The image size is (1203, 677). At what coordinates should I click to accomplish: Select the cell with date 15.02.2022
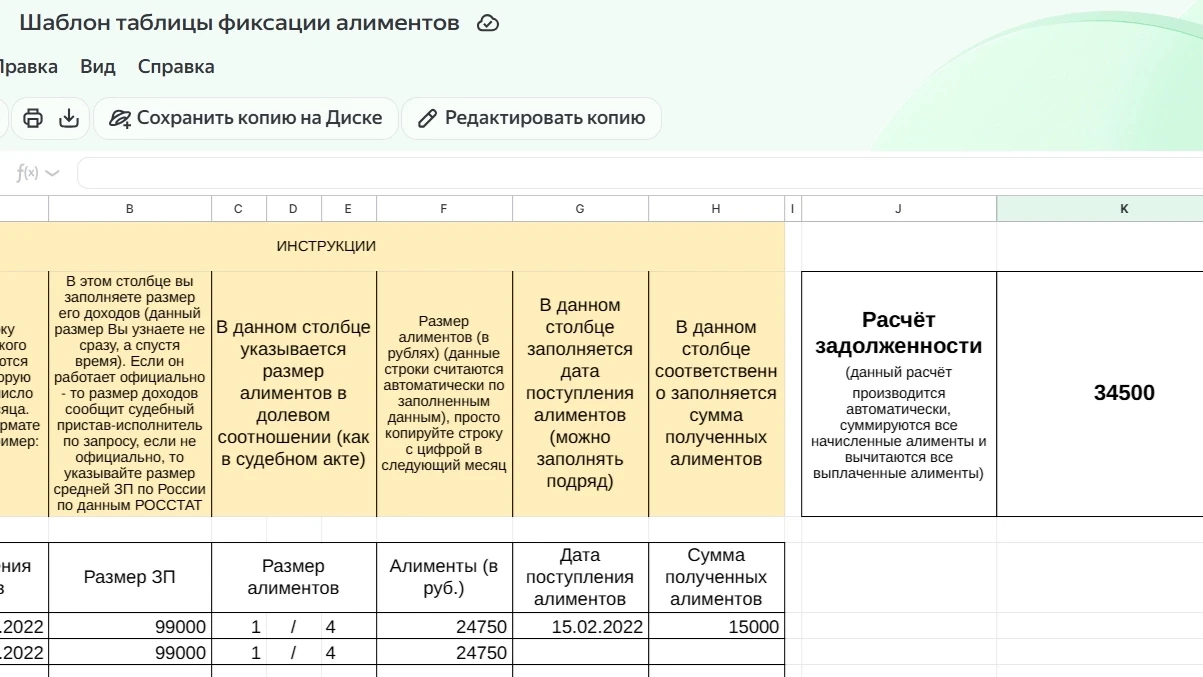[x=581, y=627]
